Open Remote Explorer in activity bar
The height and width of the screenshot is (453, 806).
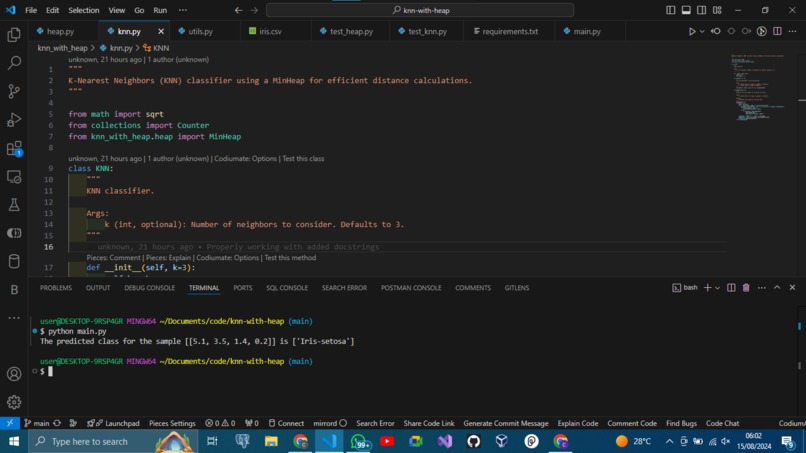pos(14,177)
